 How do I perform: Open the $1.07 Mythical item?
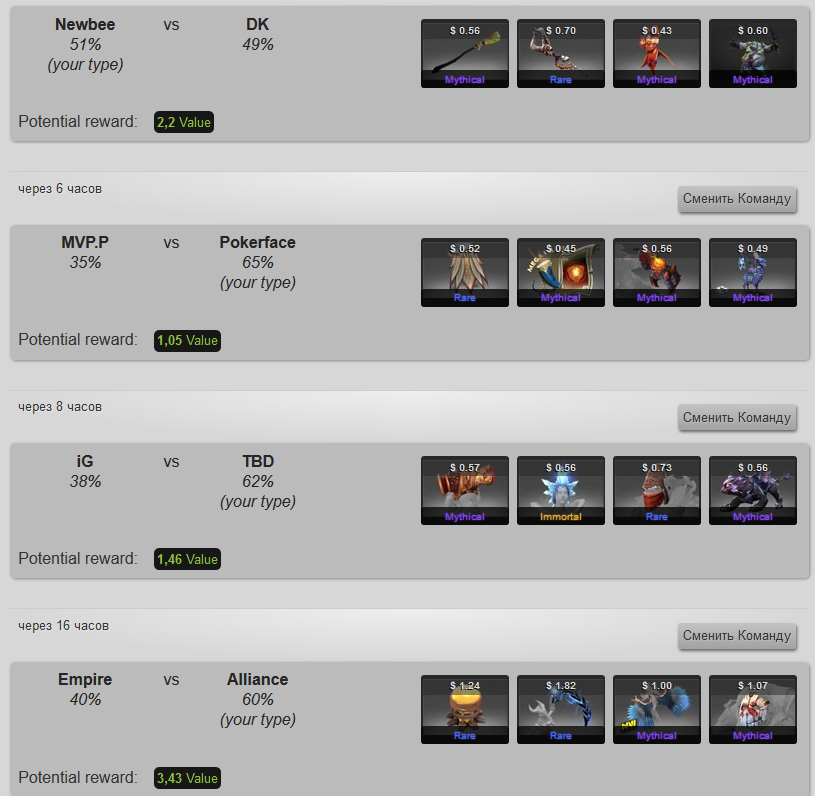(753, 709)
